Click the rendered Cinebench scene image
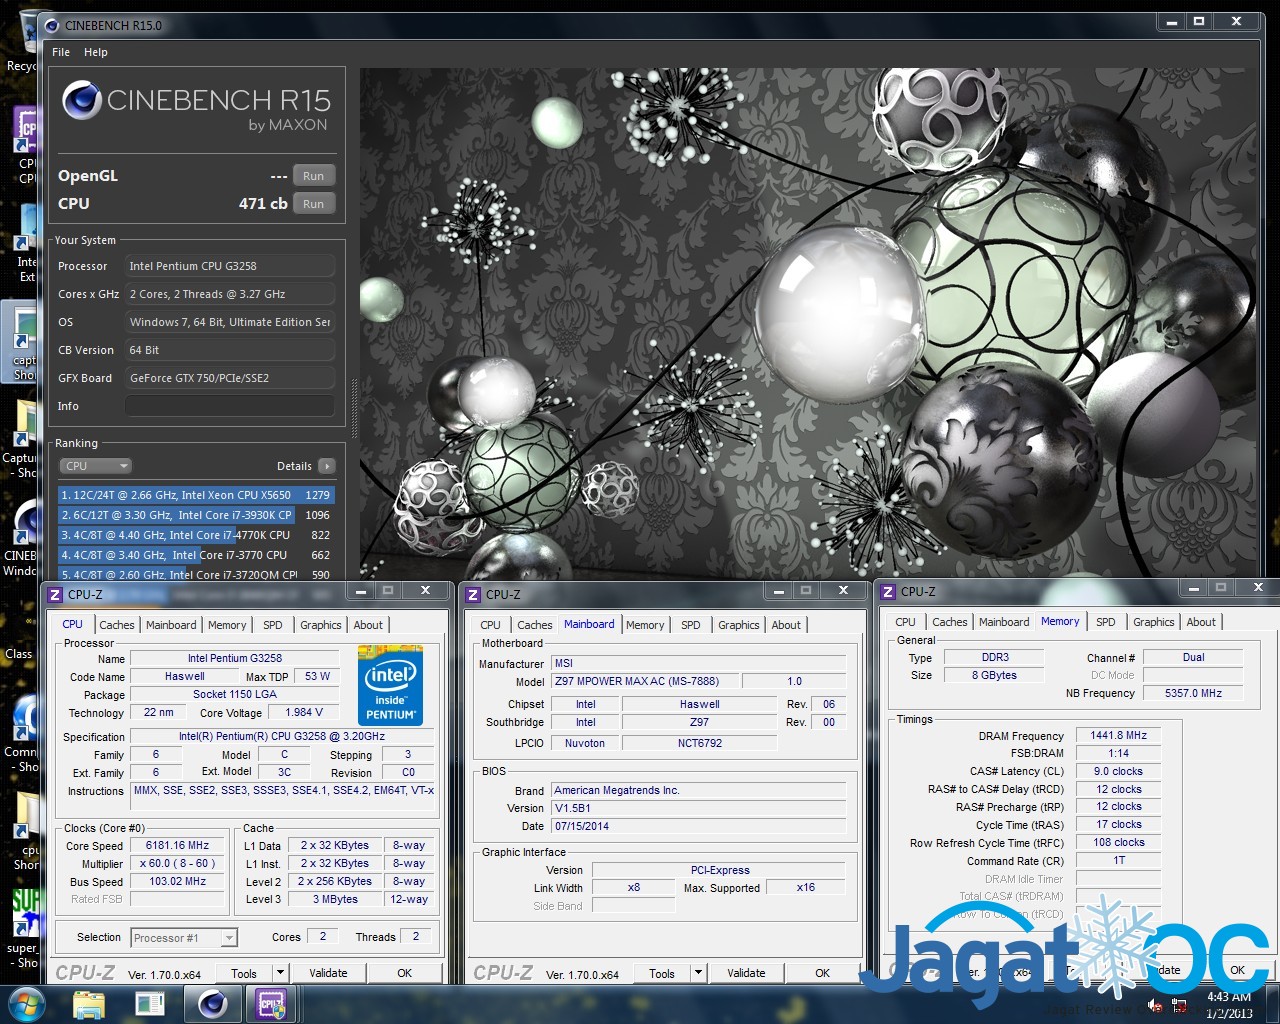 coord(808,322)
